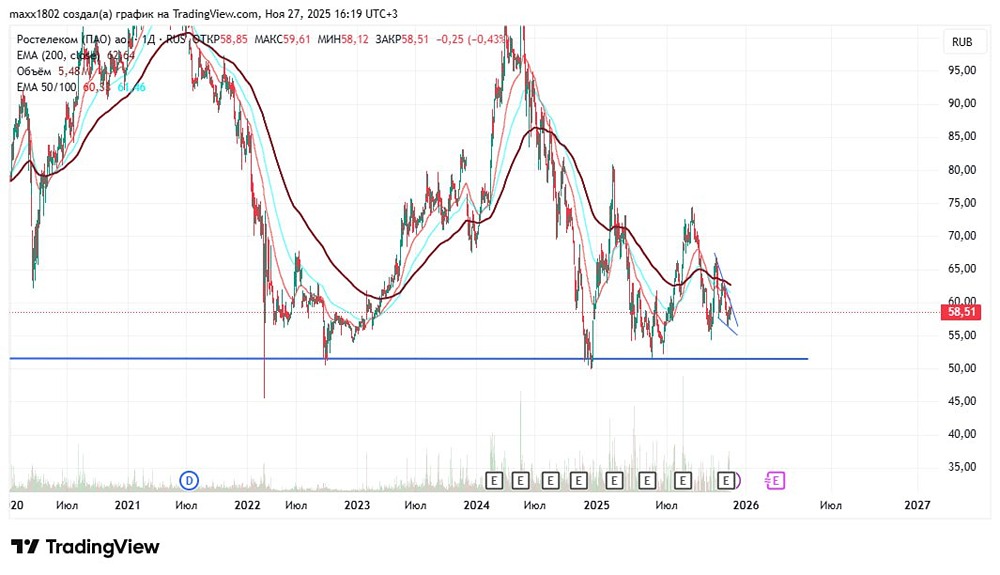
Task: Click the МИН58,12 low value
Action: [x=343, y=40]
